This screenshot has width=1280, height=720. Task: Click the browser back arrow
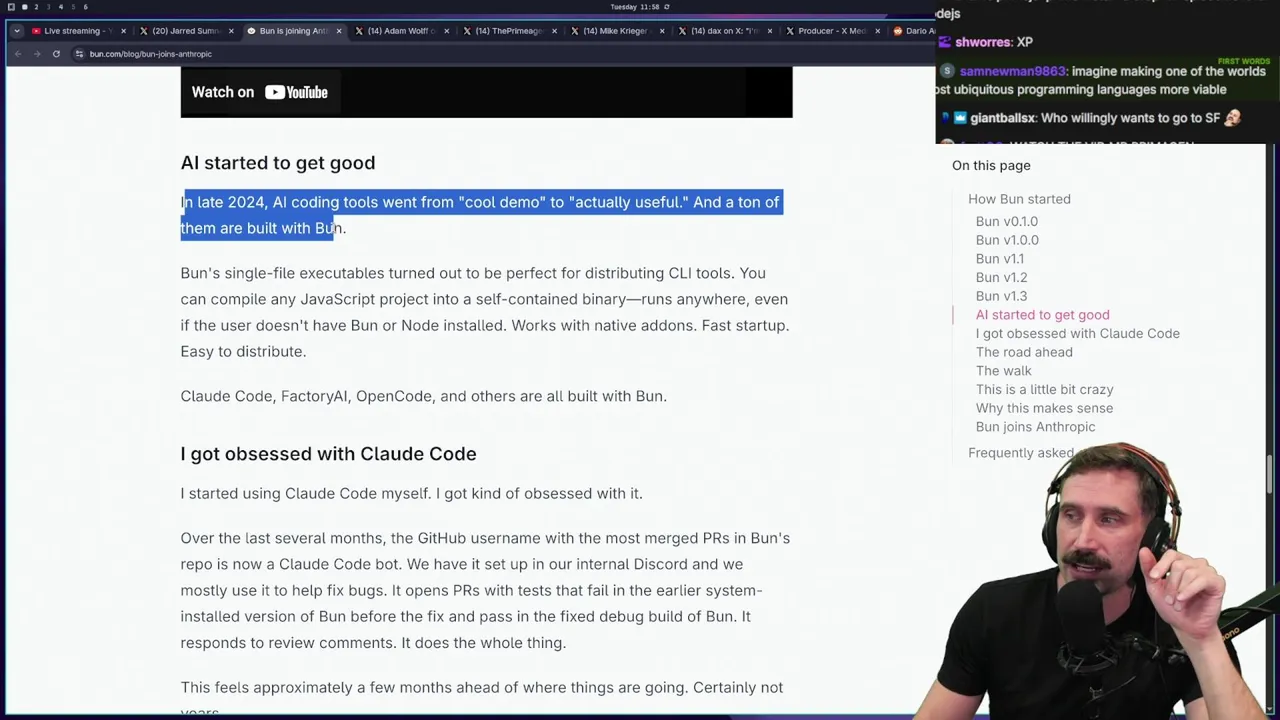click(x=18, y=54)
